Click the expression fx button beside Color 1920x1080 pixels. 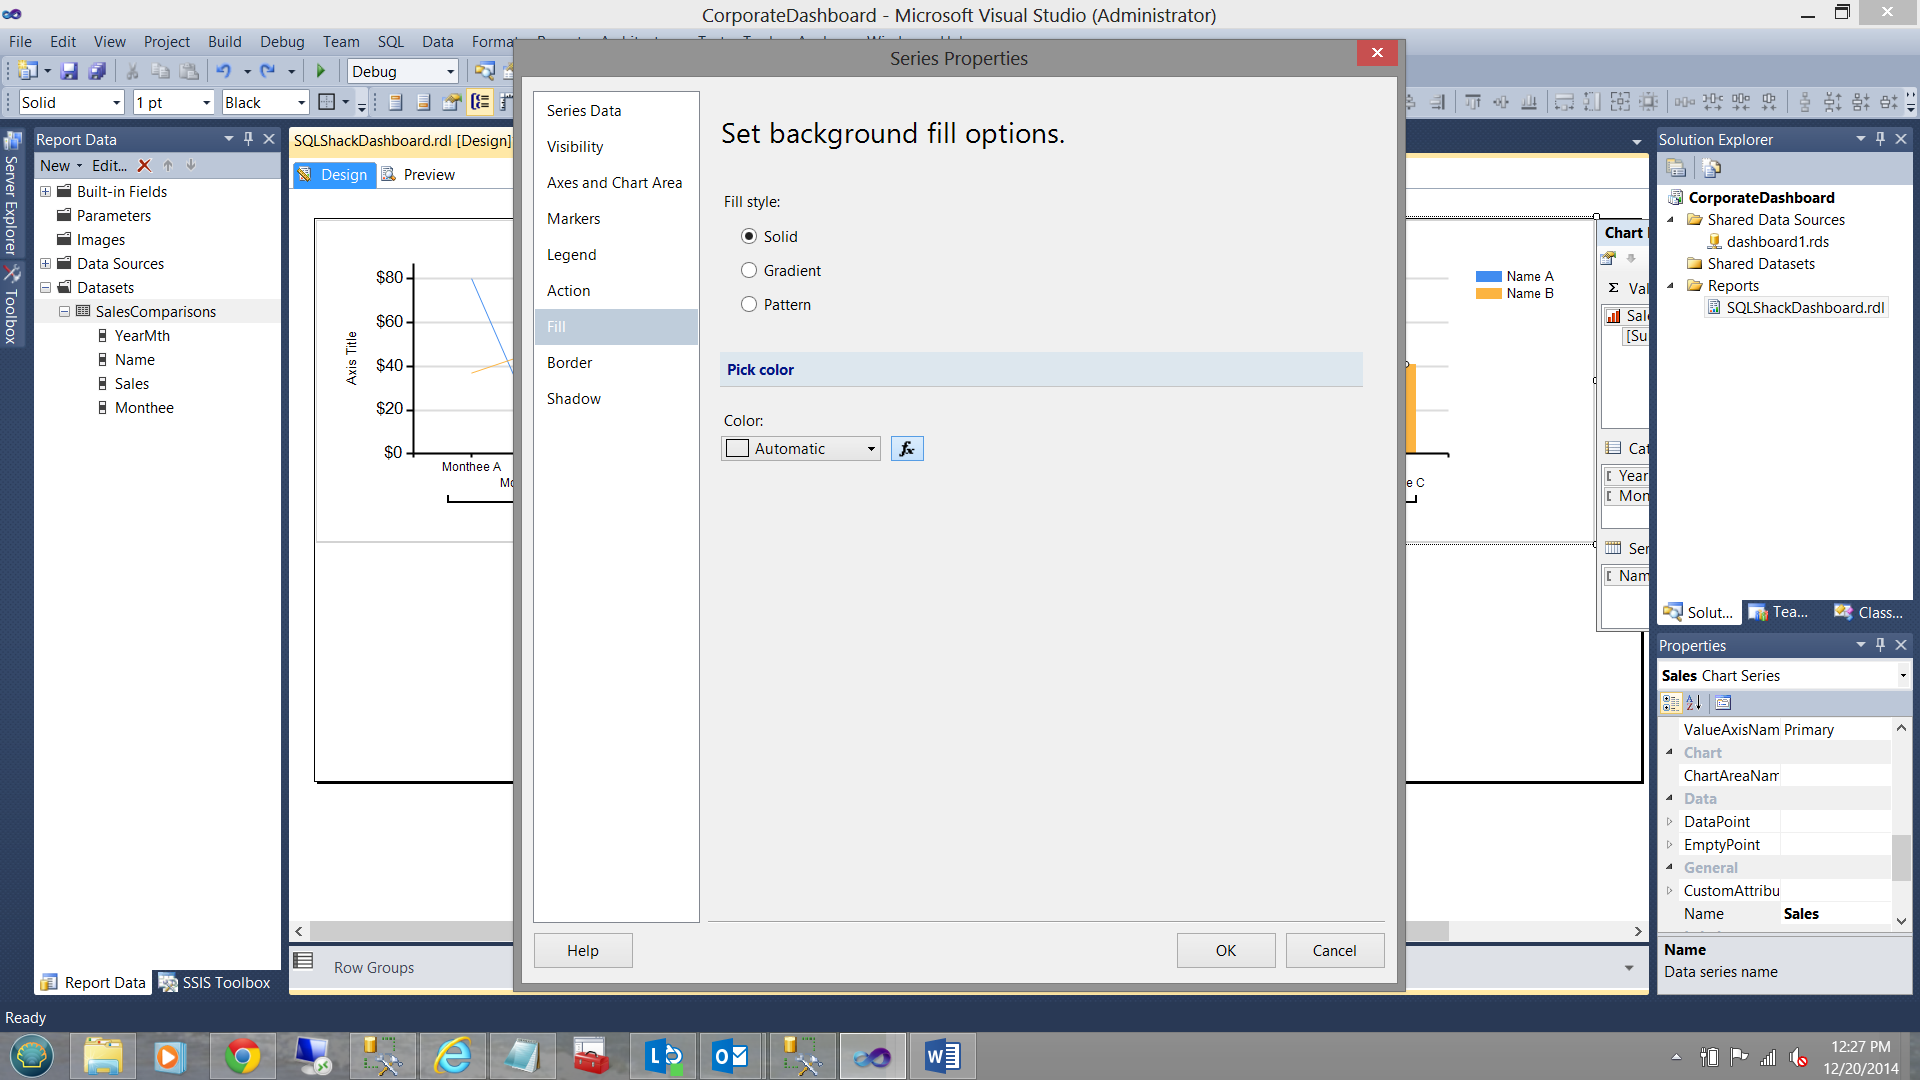pyautogui.click(x=906, y=449)
